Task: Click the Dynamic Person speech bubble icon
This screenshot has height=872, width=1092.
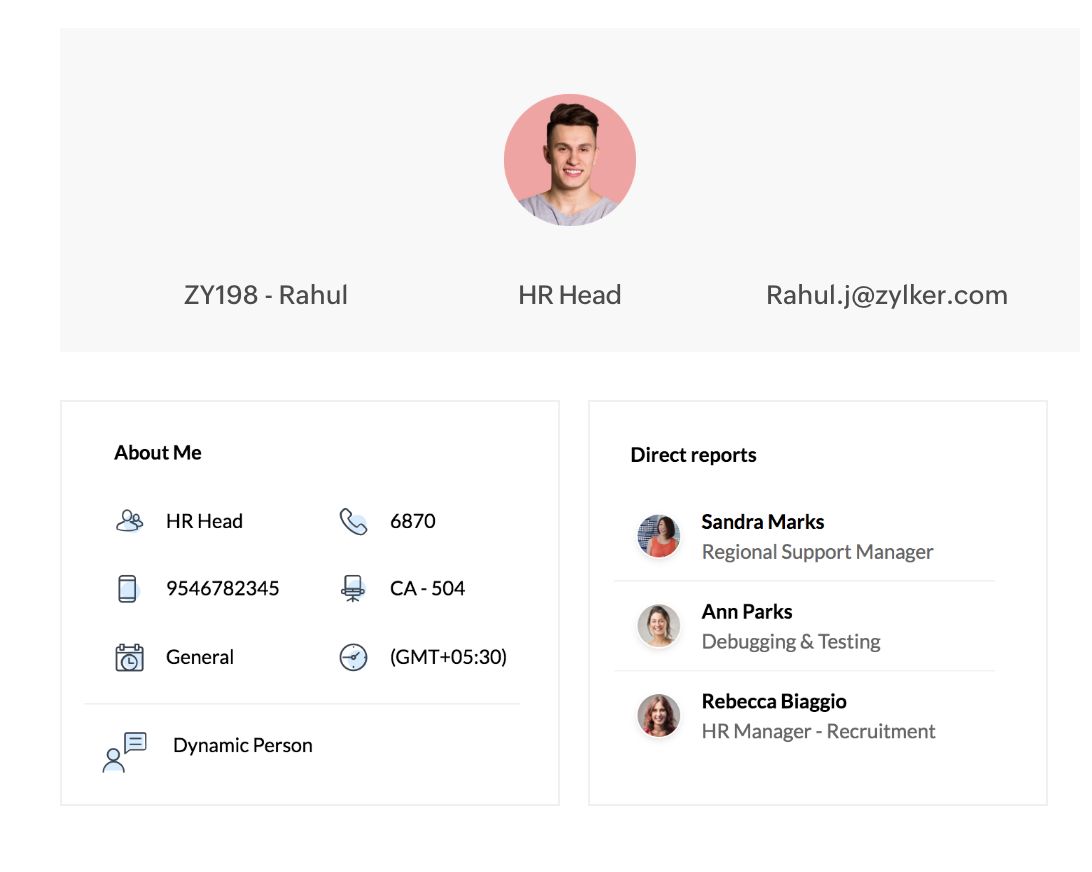Action: pos(124,751)
